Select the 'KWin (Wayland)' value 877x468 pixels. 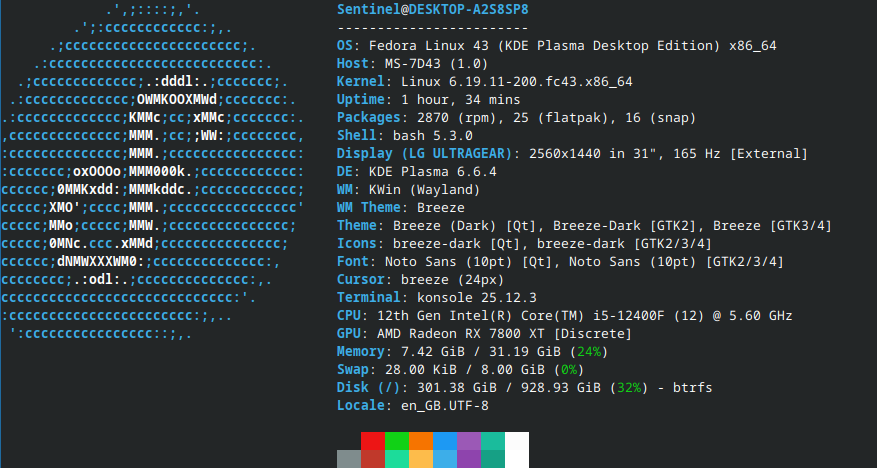pos(425,190)
